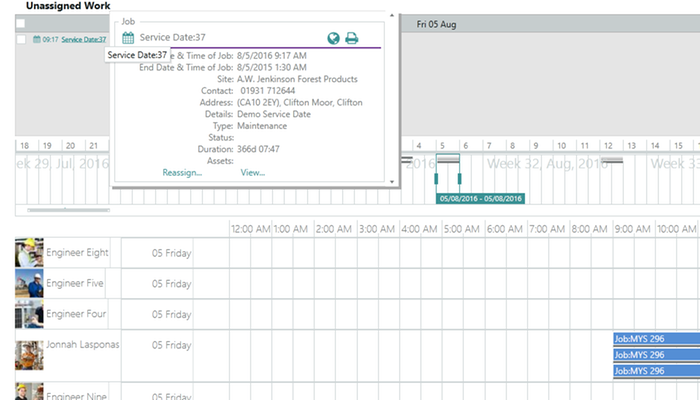
Task: Click the Fri 05 Aug day header
Action: (x=436, y=25)
